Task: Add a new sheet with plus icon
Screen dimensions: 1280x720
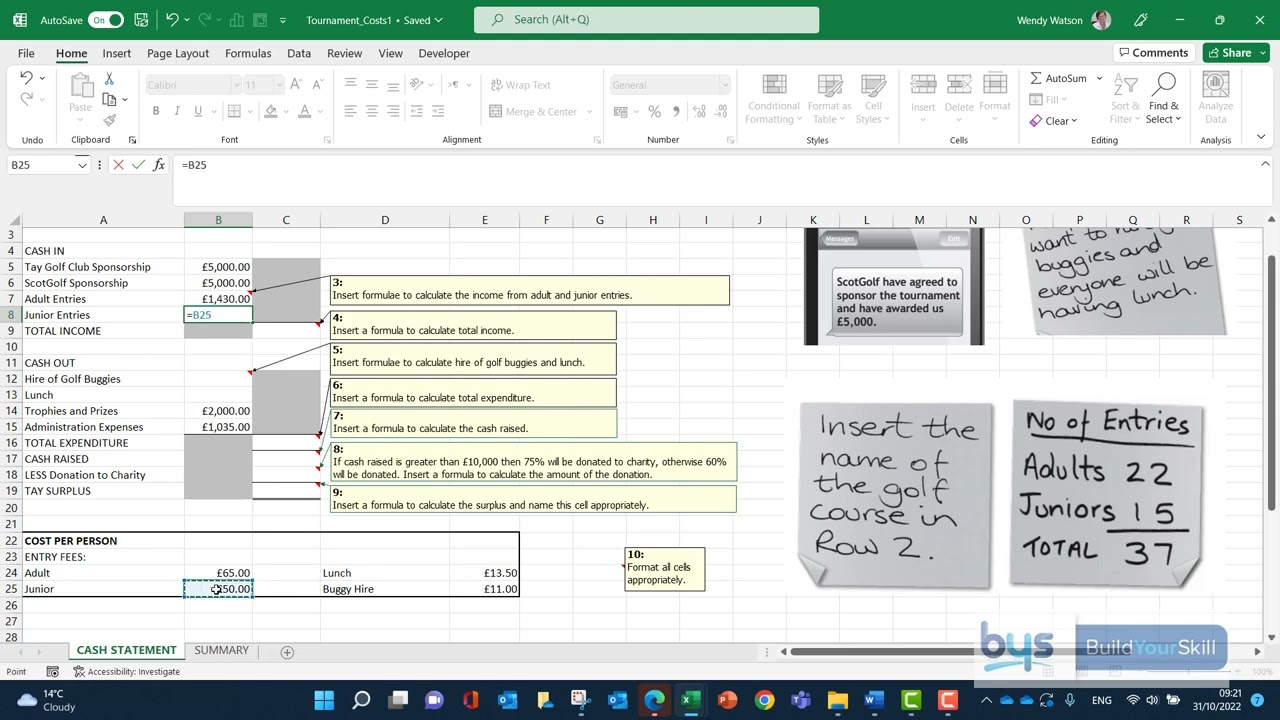Action: point(287,652)
